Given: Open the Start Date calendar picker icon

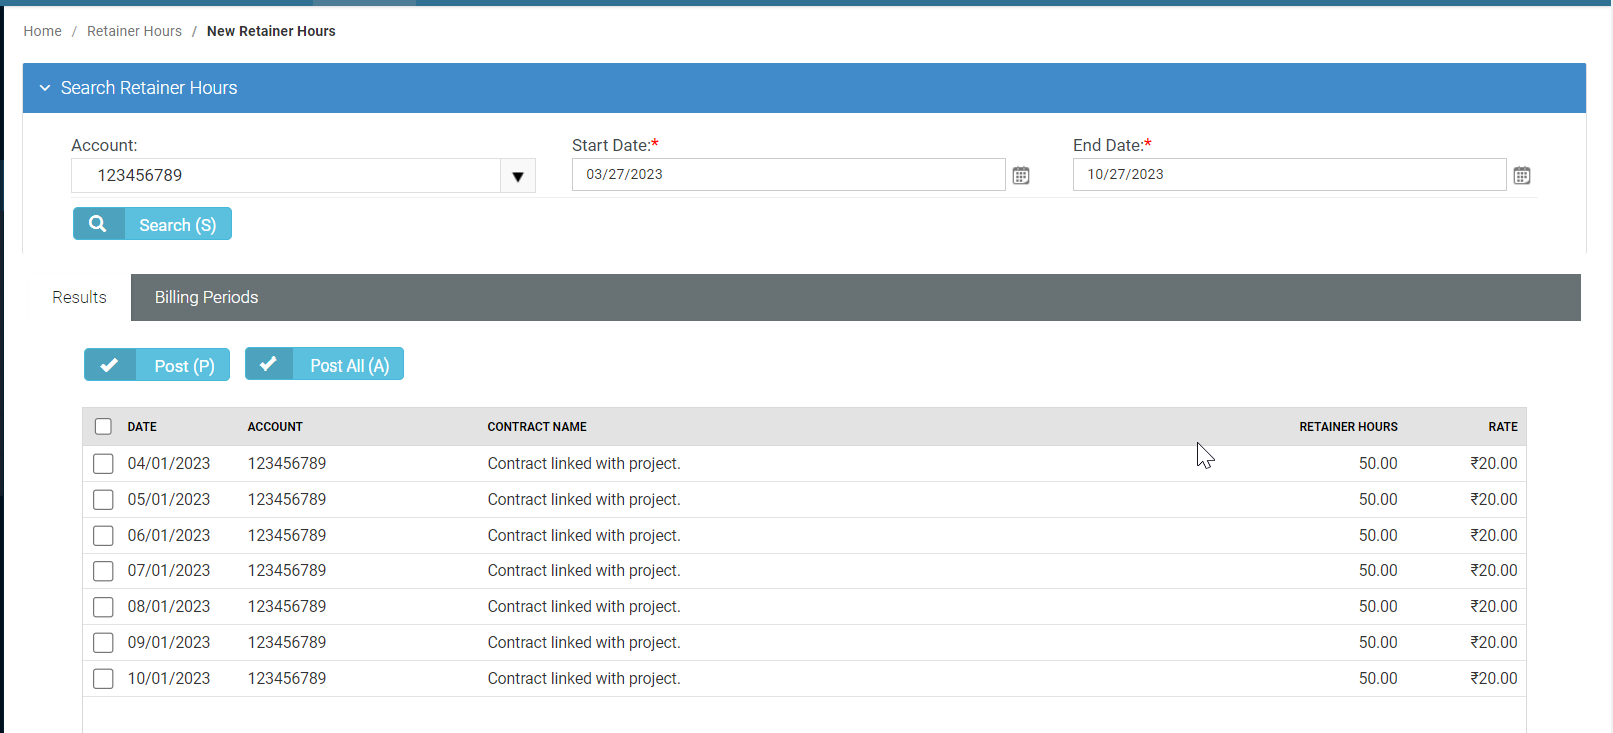Looking at the screenshot, I should coord(1020,176).
